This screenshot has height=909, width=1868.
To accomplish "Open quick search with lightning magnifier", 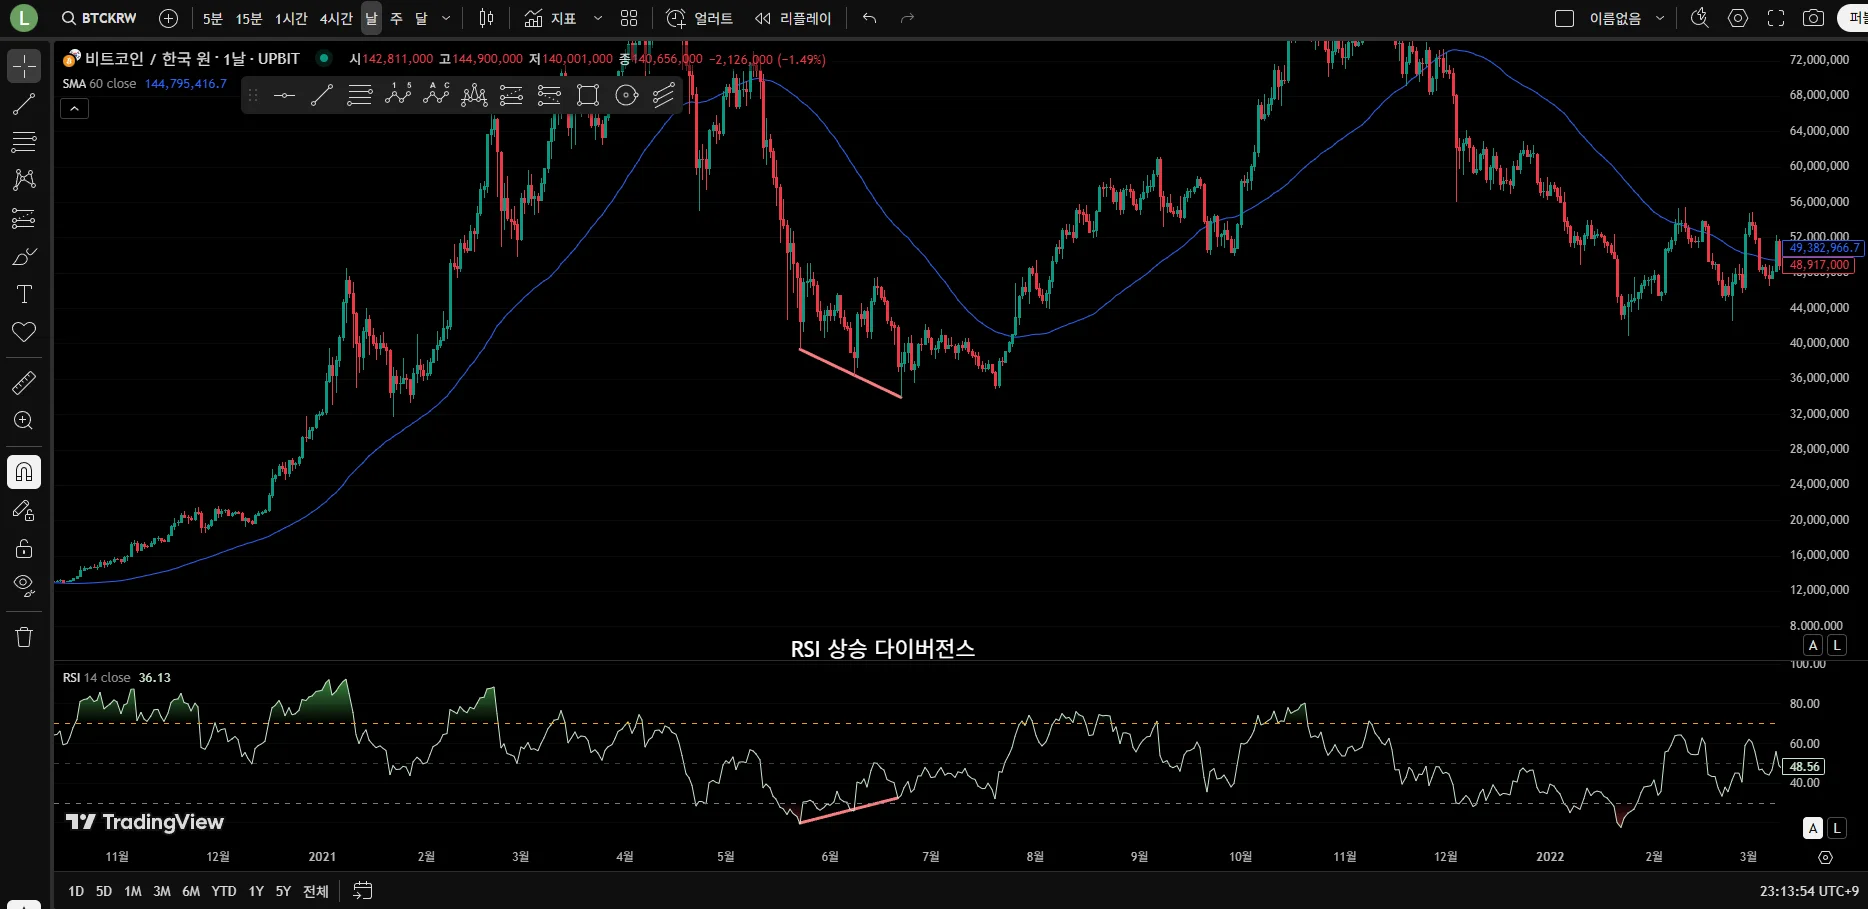I will point(1699,18).
